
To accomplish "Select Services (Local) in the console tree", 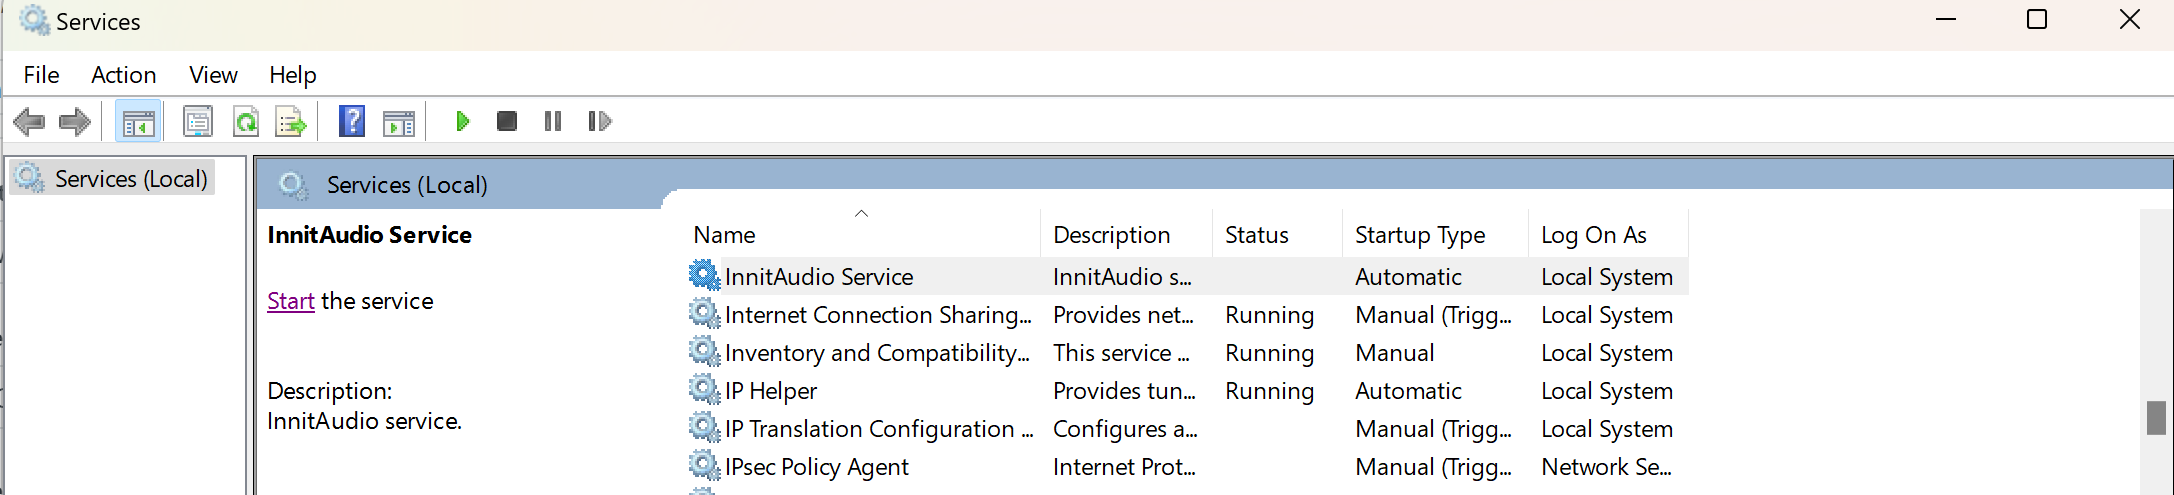I will [x=131, y=179].
